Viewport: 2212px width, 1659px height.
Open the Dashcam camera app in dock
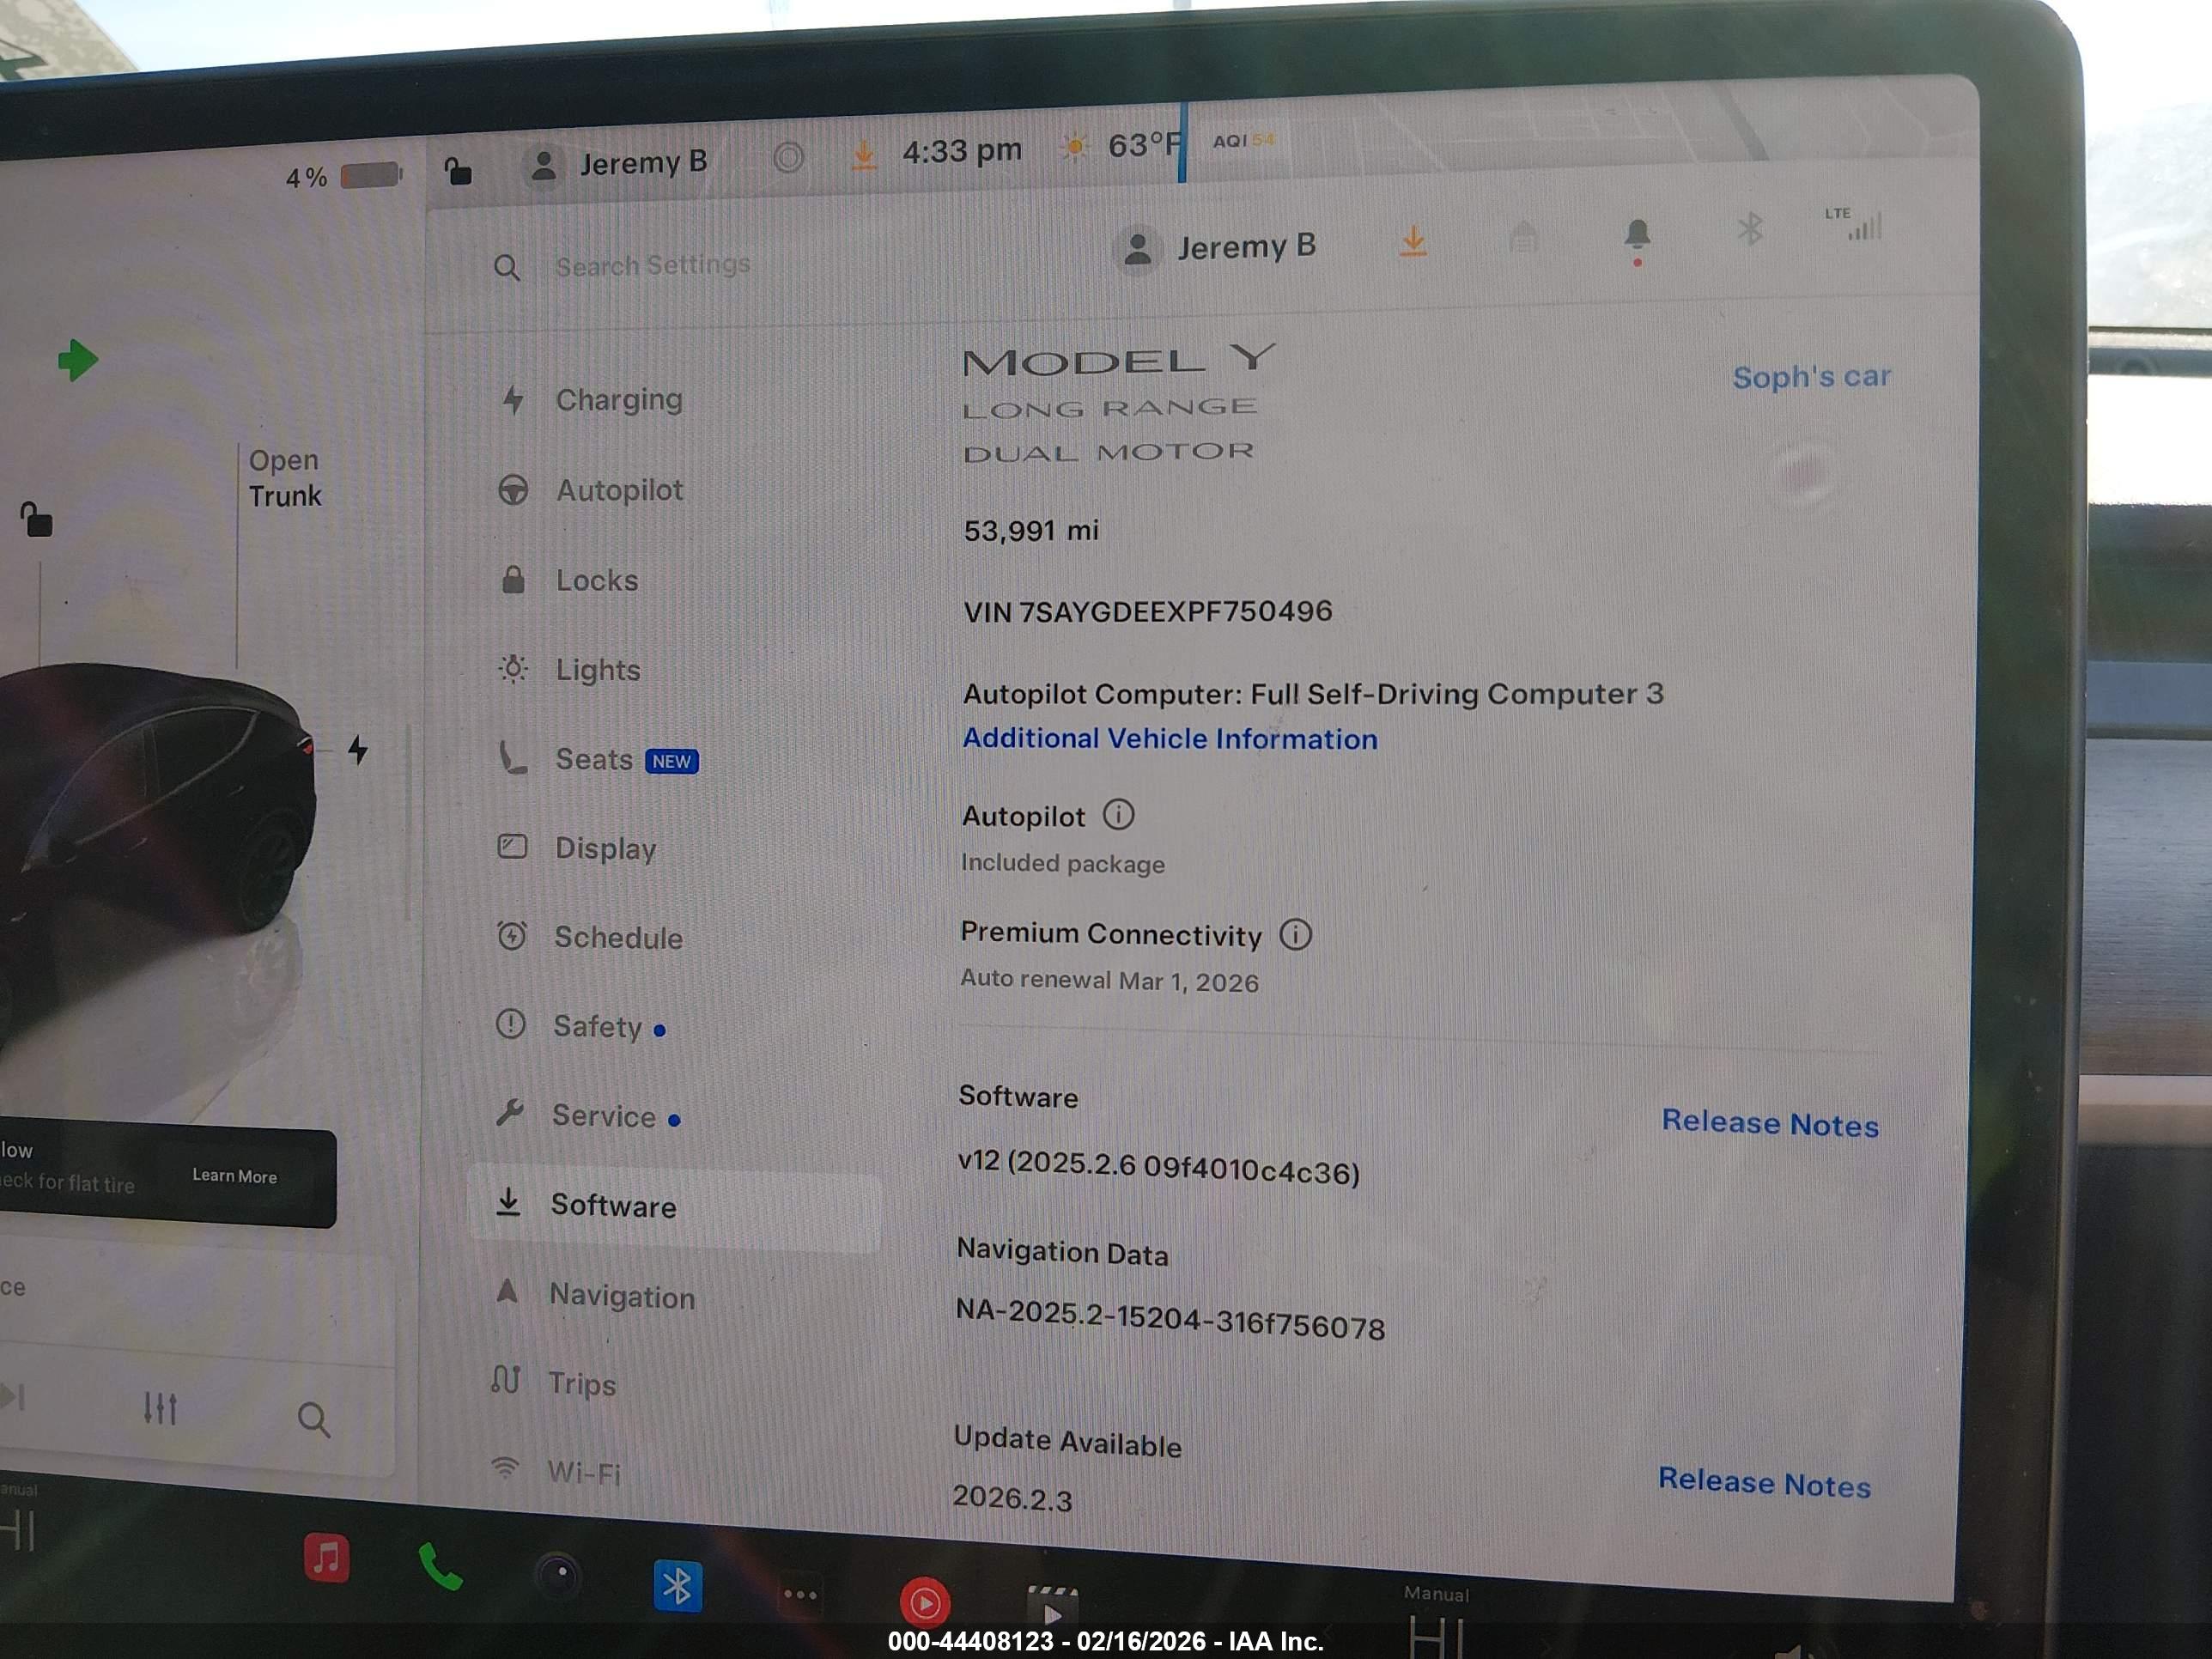click(557, 1576)
